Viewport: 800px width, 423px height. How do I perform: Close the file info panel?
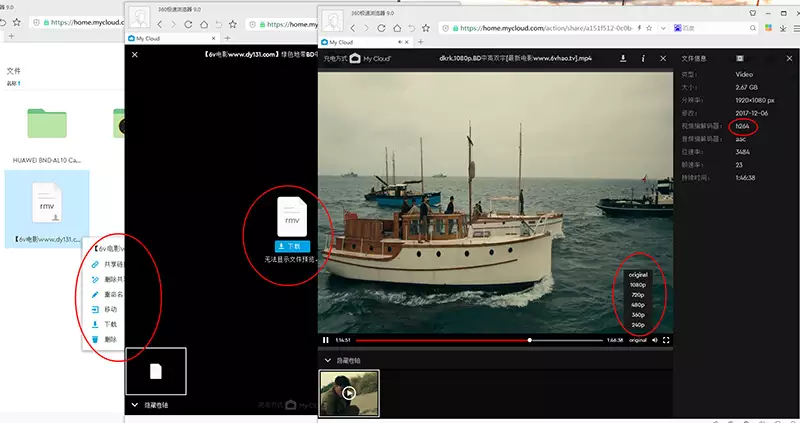coord(789,59)
